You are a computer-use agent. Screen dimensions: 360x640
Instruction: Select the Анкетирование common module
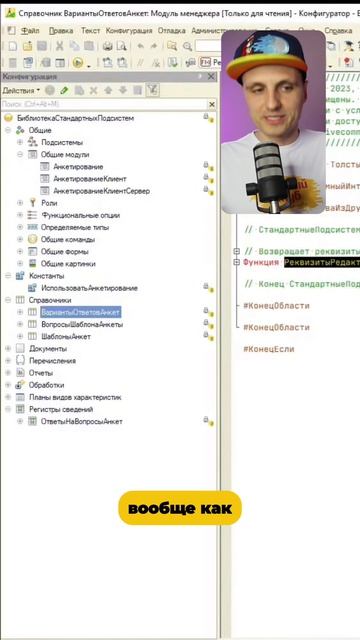pyautogui.click(x=78, y=167)
